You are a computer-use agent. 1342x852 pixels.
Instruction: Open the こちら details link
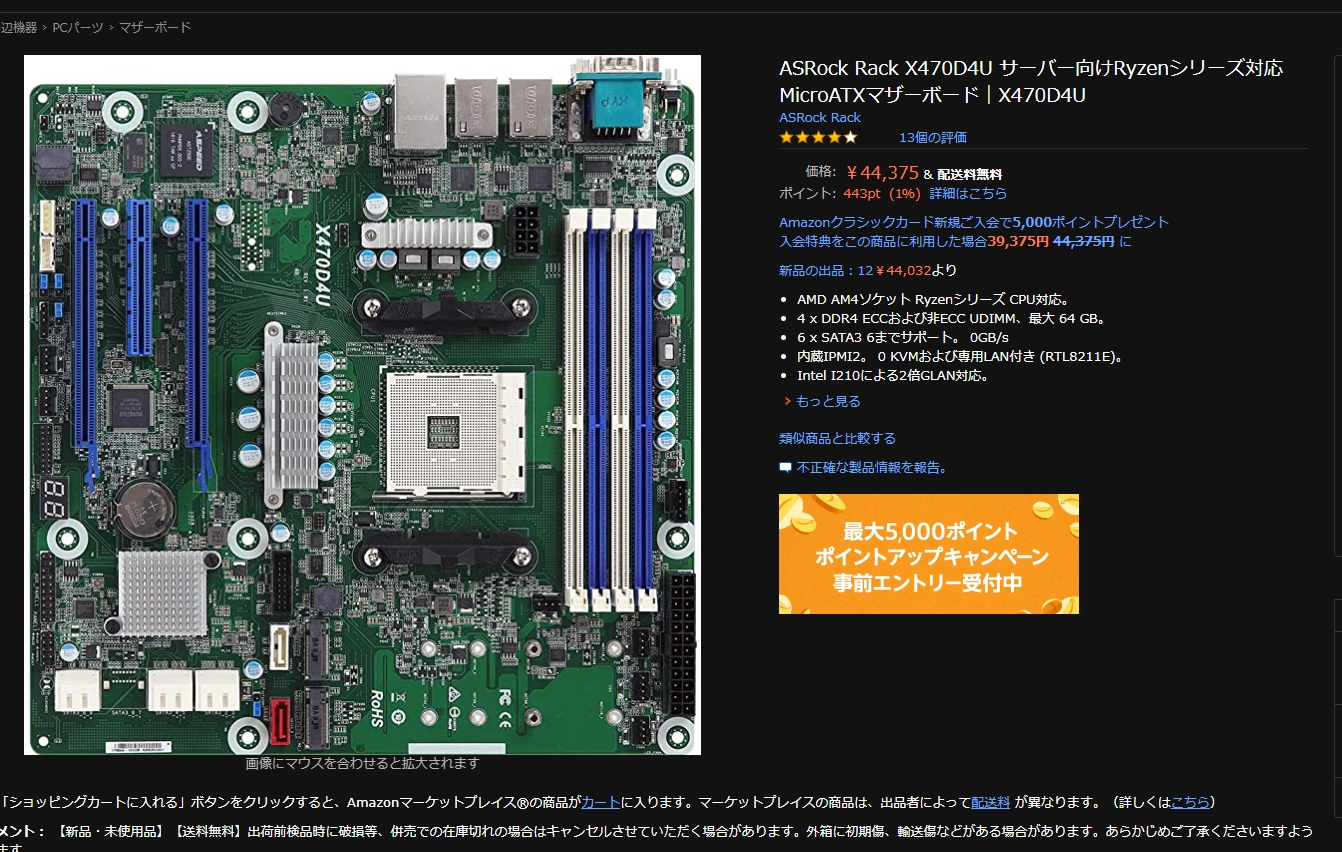(1190, 802)
